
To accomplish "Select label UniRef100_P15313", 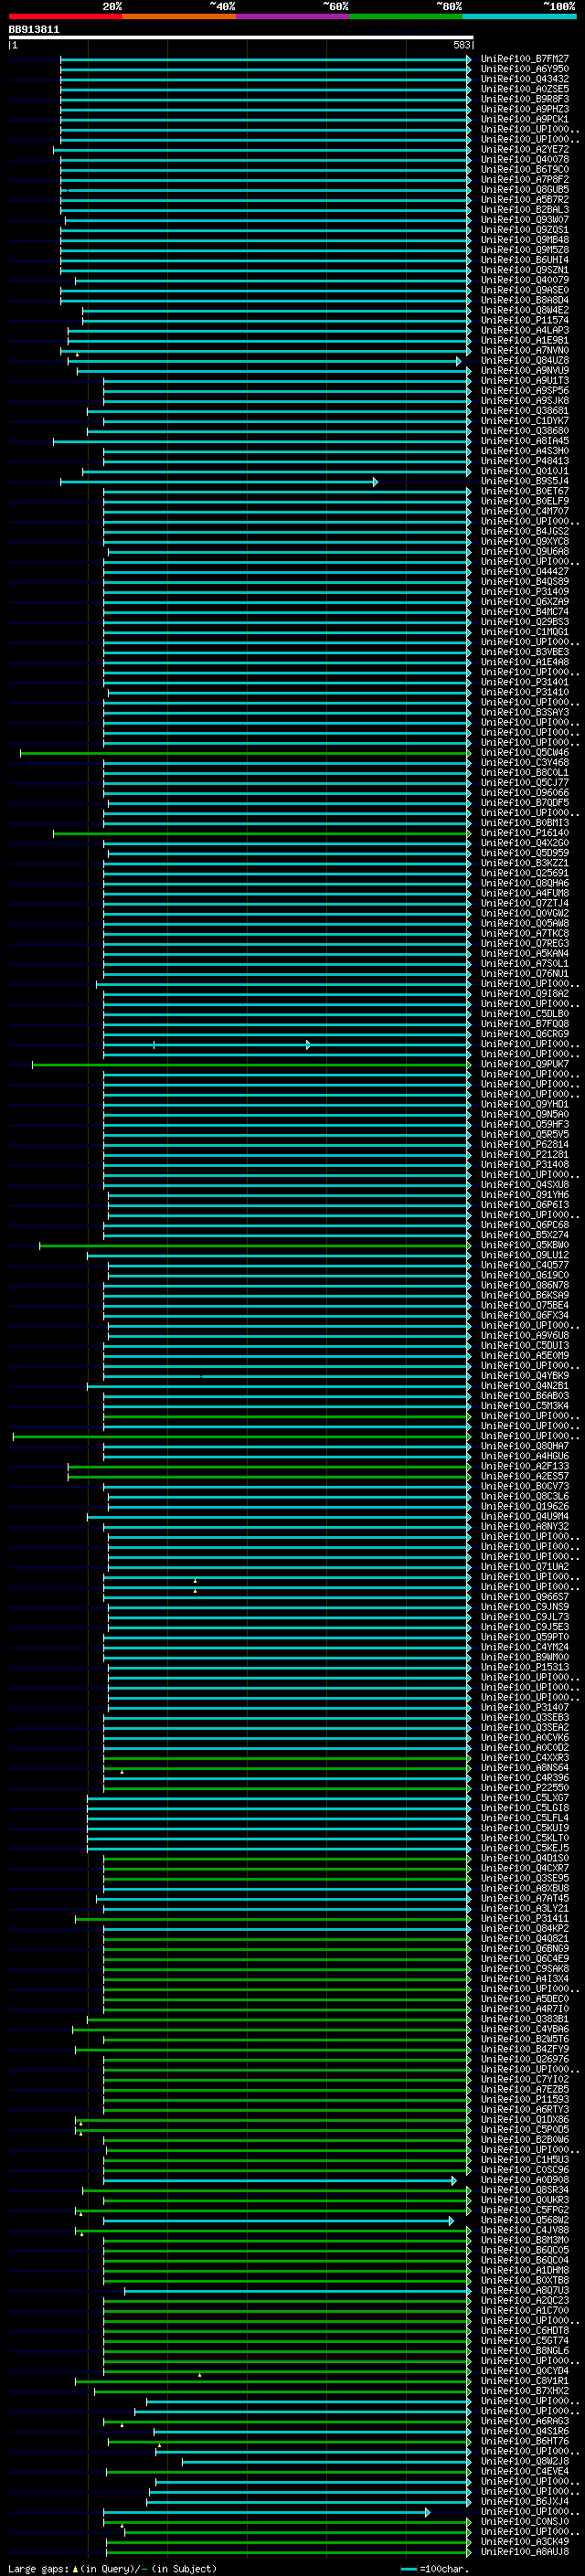I will (525, 1667).
